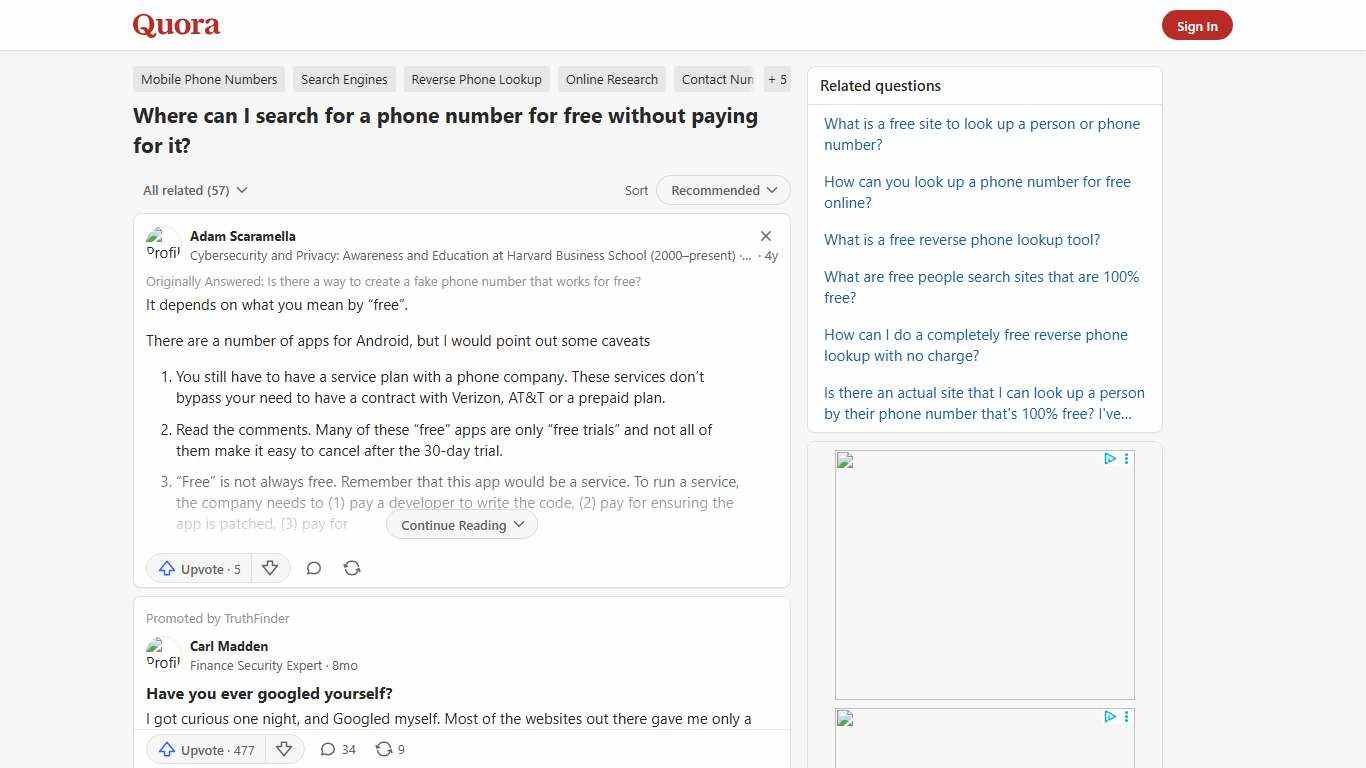This screenshot has width=1366, height=768.
Task: Expand Continue Reading on Adam's answer
Action: click(461, 524)
